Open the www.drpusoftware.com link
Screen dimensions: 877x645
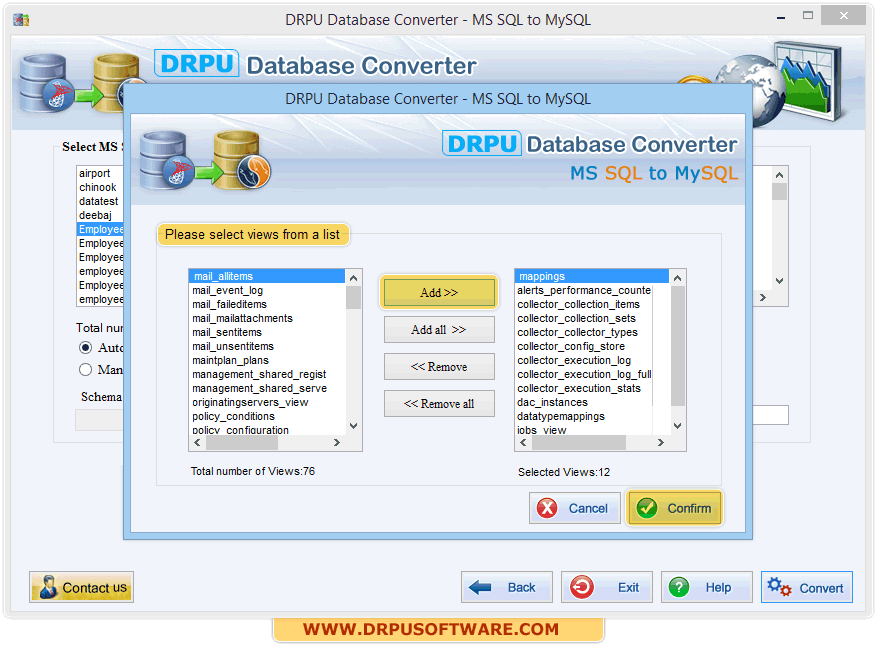(431, 629)
